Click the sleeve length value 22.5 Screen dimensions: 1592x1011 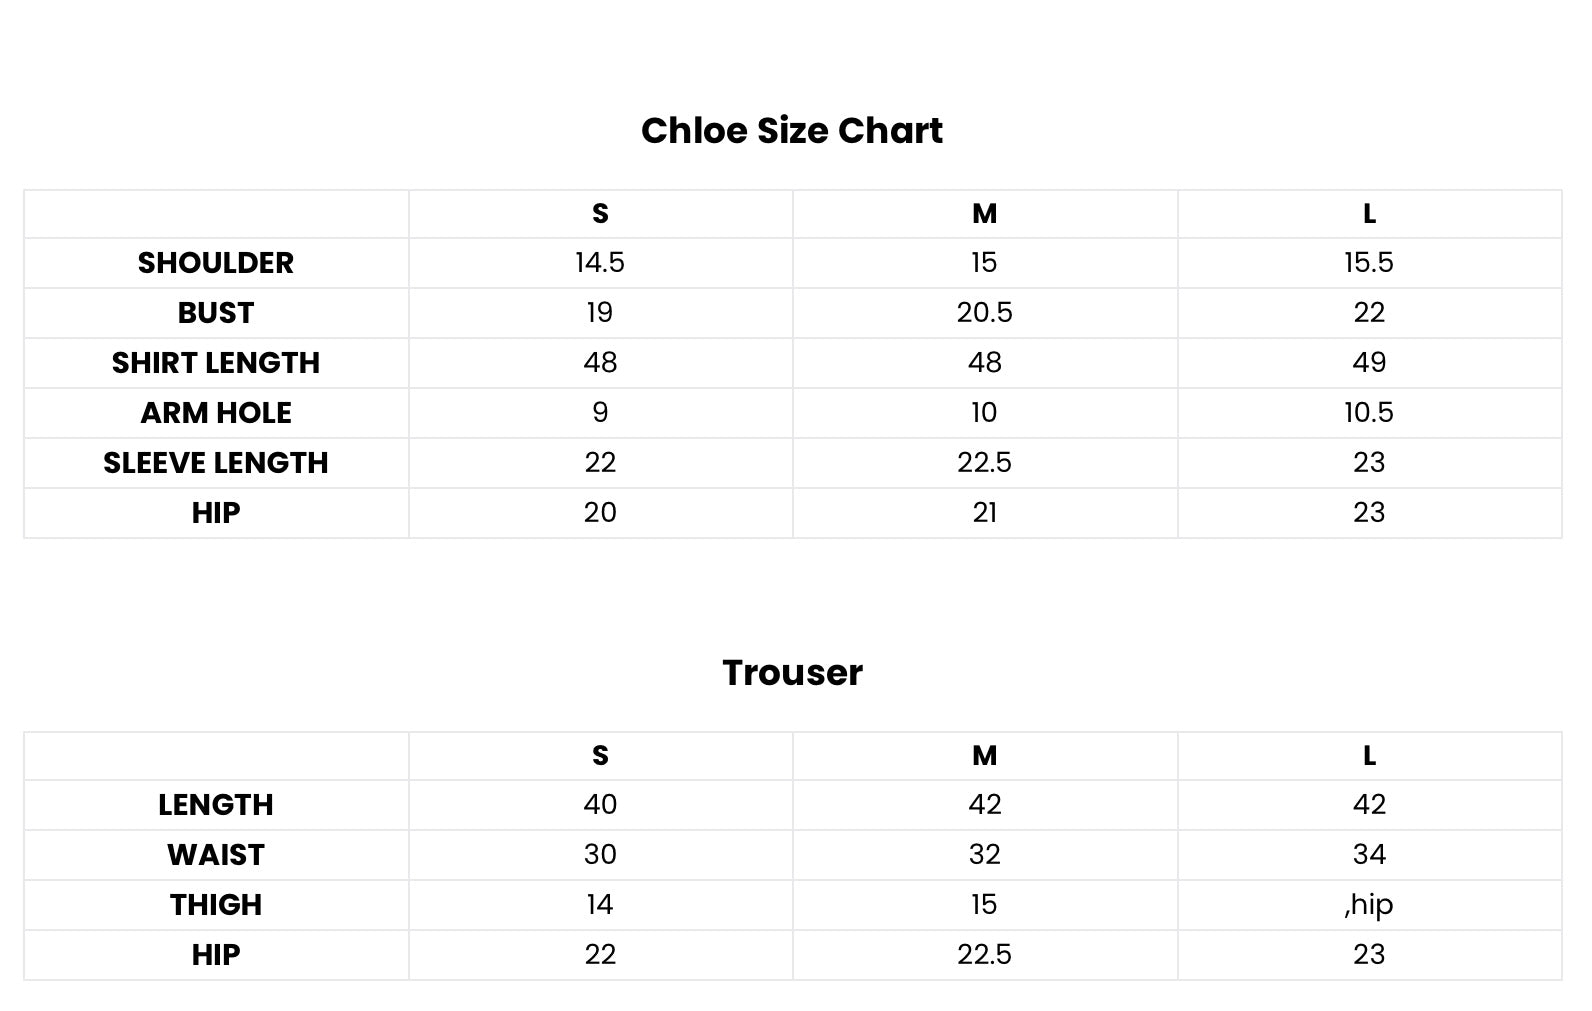click(x=984, y=463)
